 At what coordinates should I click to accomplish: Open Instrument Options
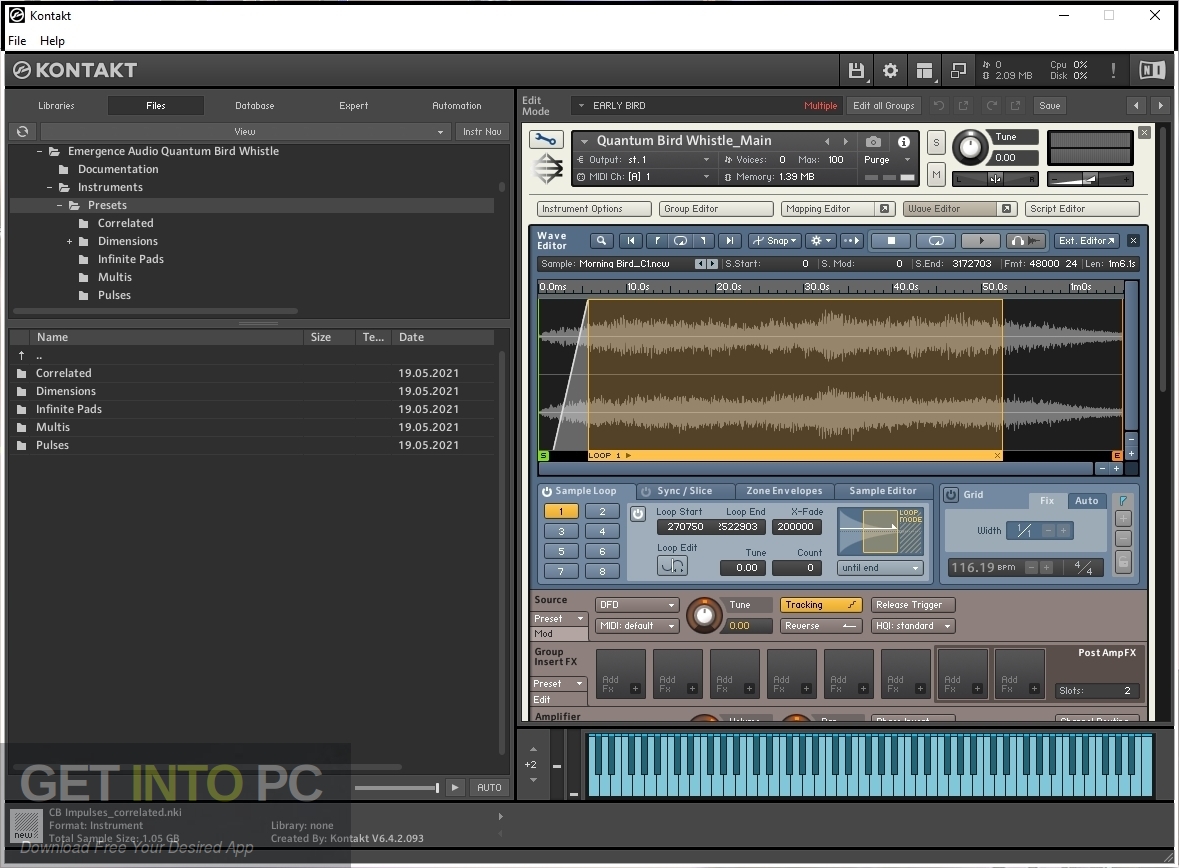(594, 209)
